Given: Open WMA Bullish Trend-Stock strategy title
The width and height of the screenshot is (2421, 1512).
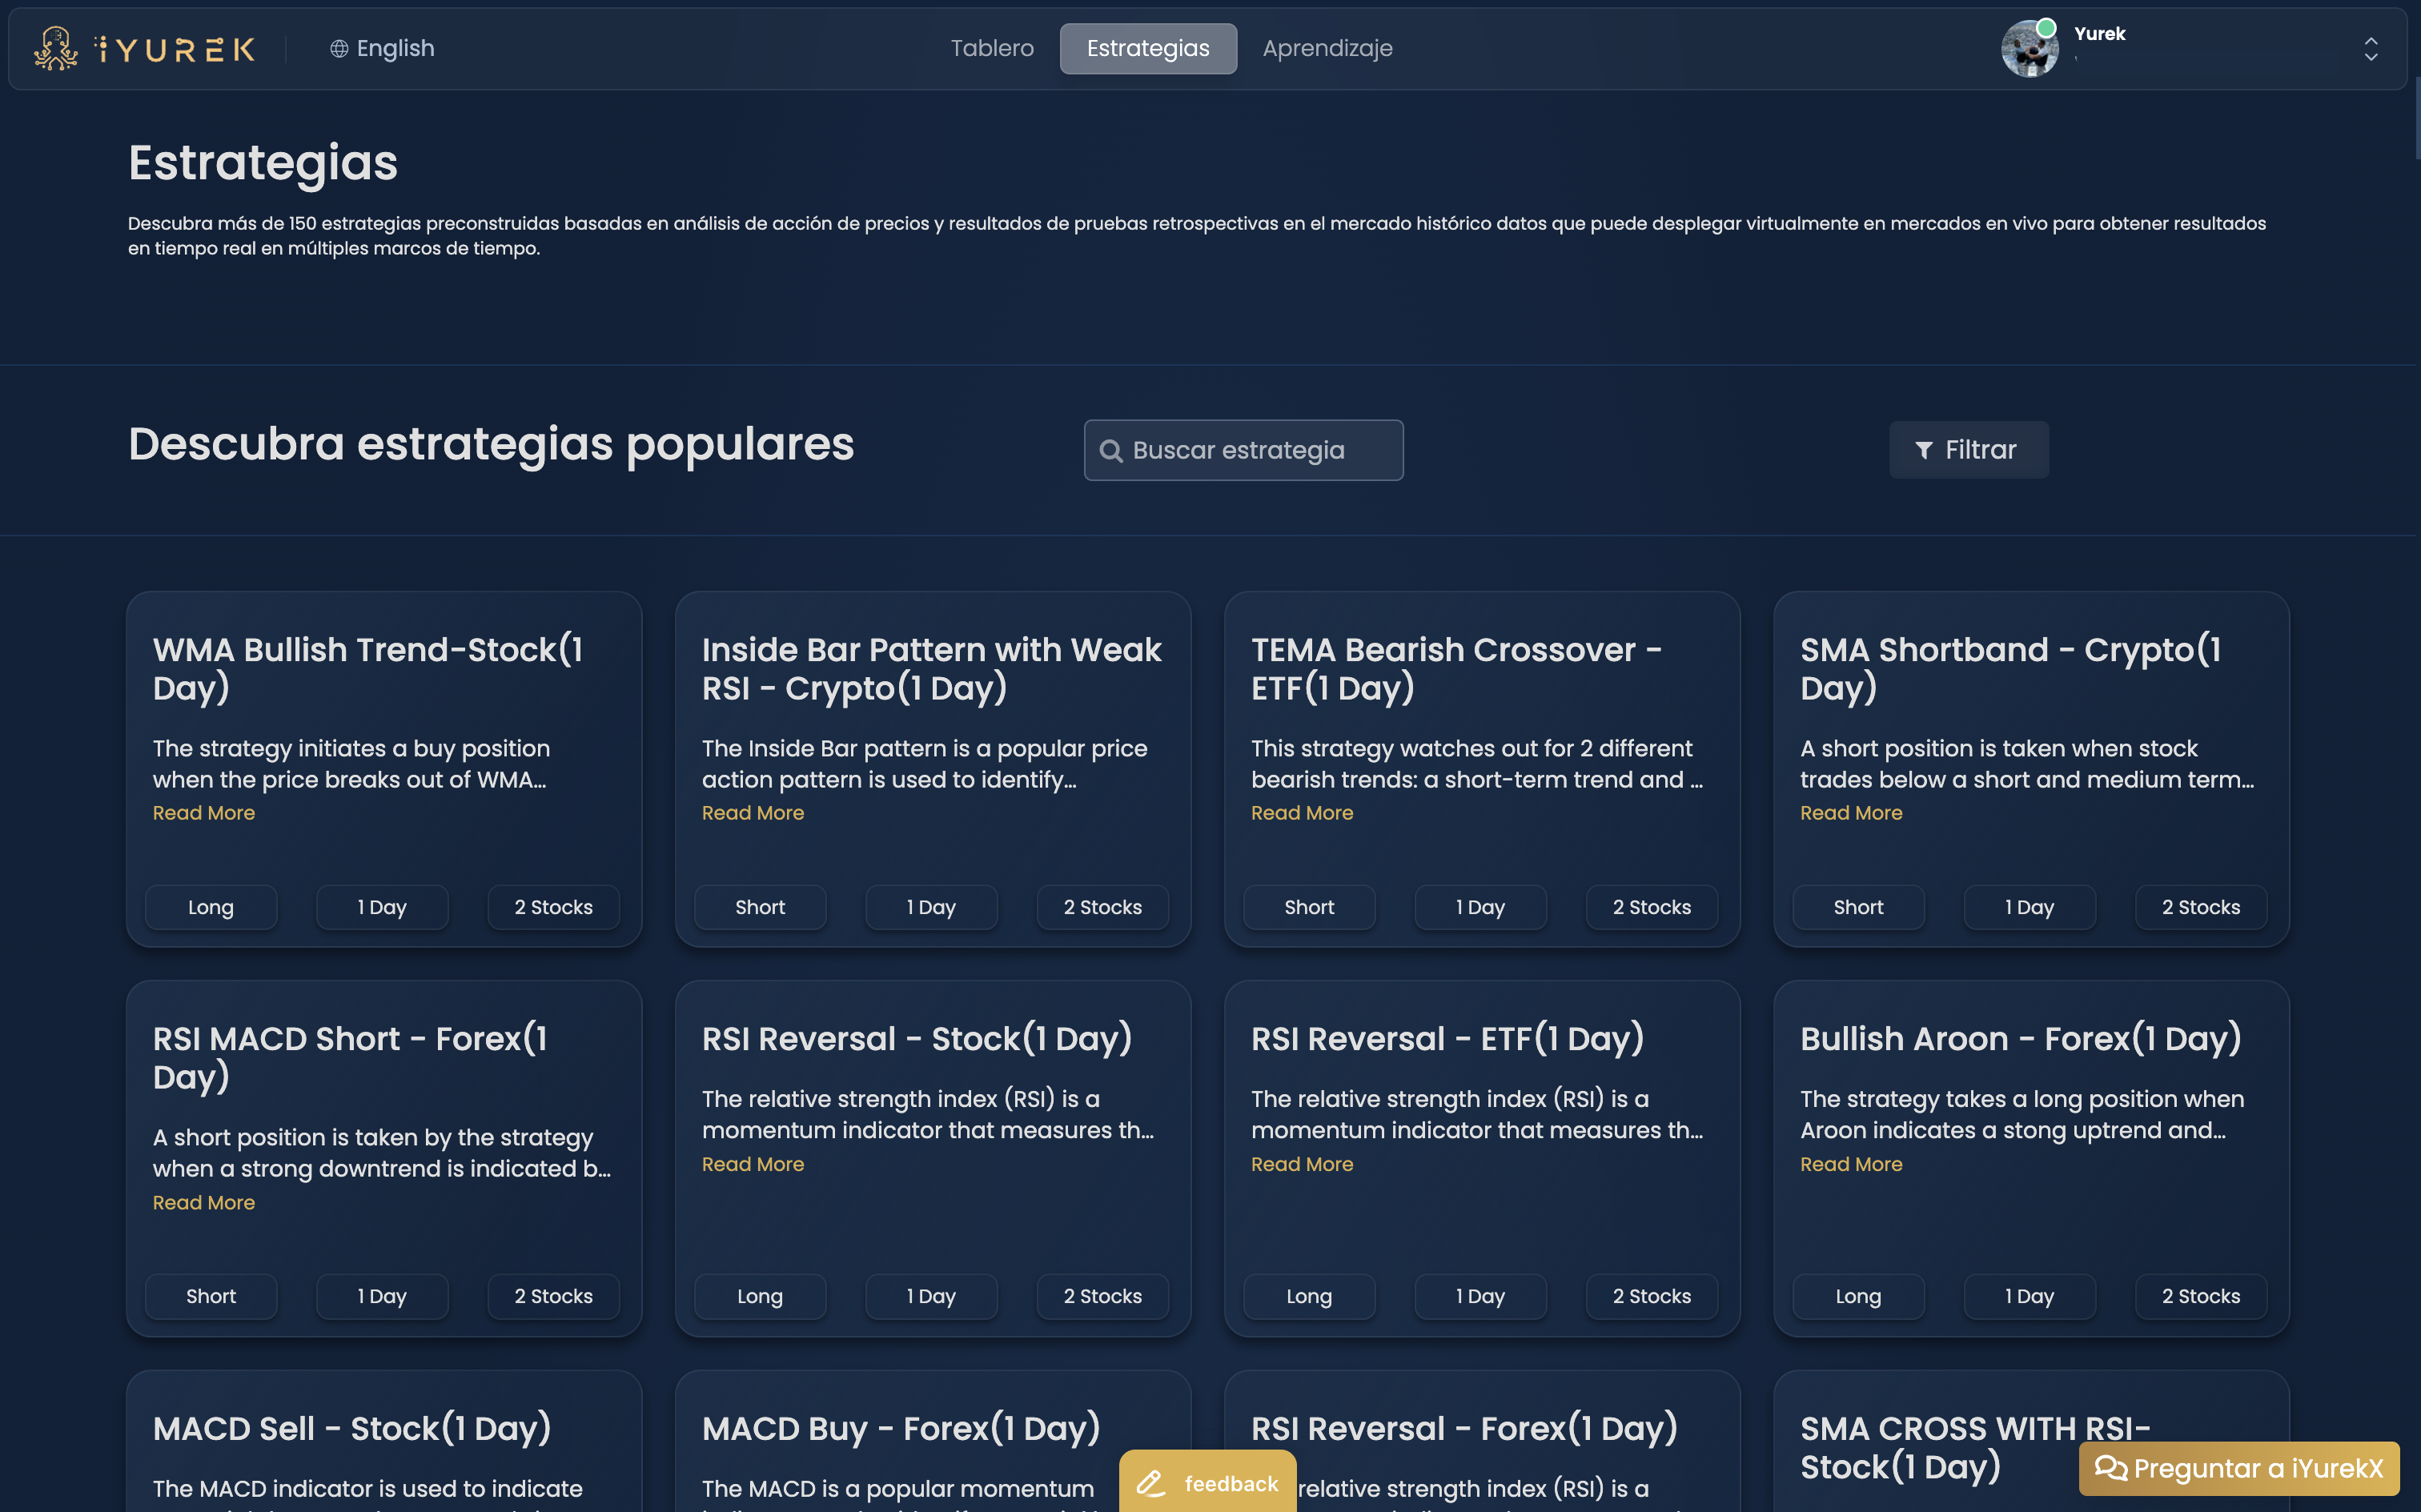Looking at the screenshot, I should pos(368,668).
